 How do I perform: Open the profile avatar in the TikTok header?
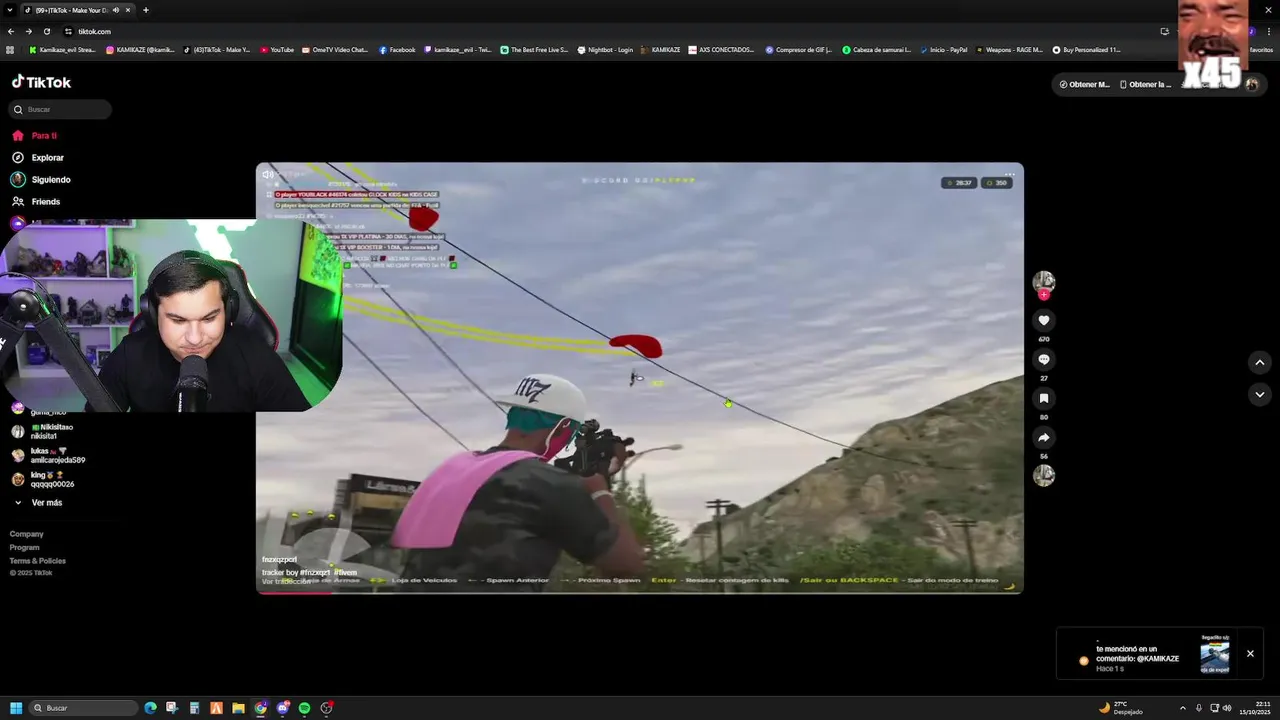tap(1252, 84)
